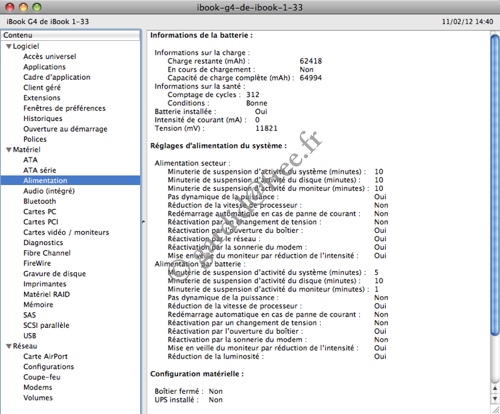The image size is (500, 414).
Task: Click the Capacité de charge complète value 64994
Action: pos(311,78)
